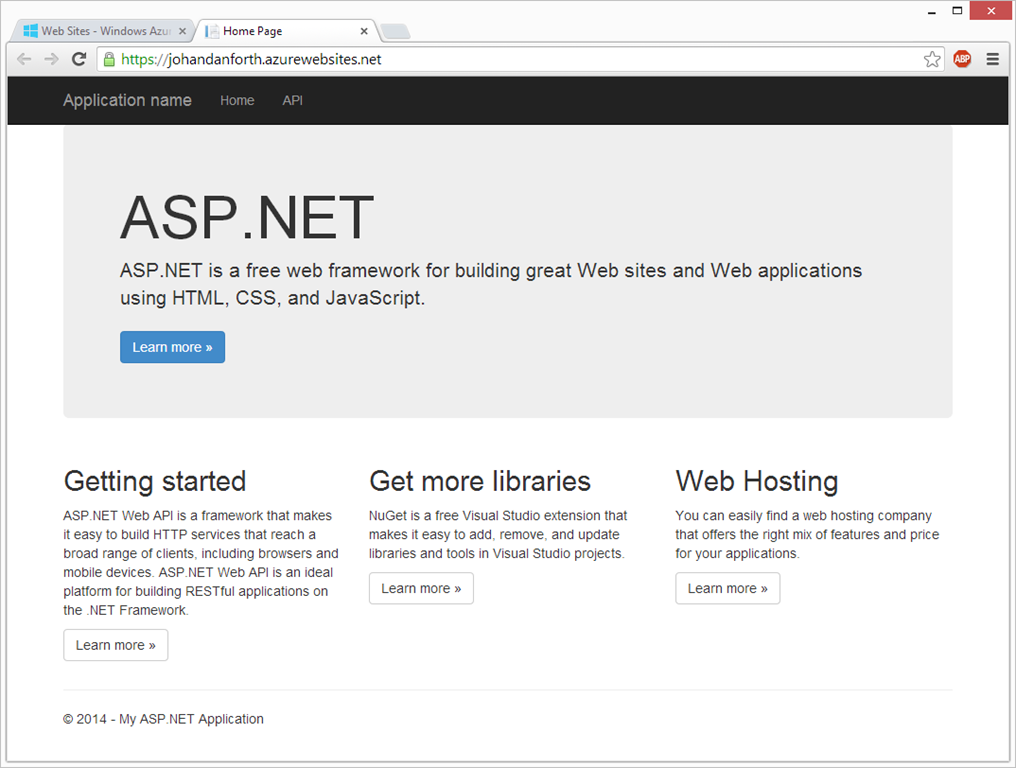Click the Application name brand link
The height and width of the screenshot is (768, 1016).
[127, 100]
